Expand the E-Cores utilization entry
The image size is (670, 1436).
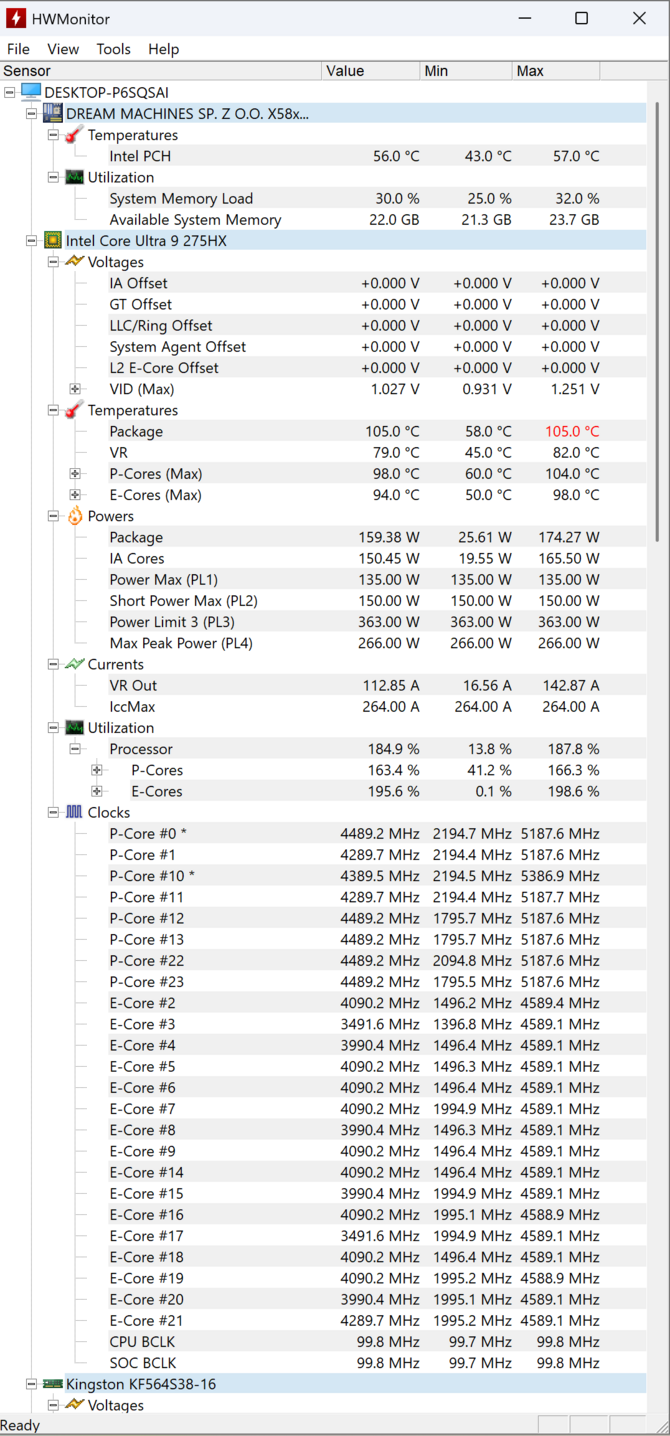[x=96, y=791]
